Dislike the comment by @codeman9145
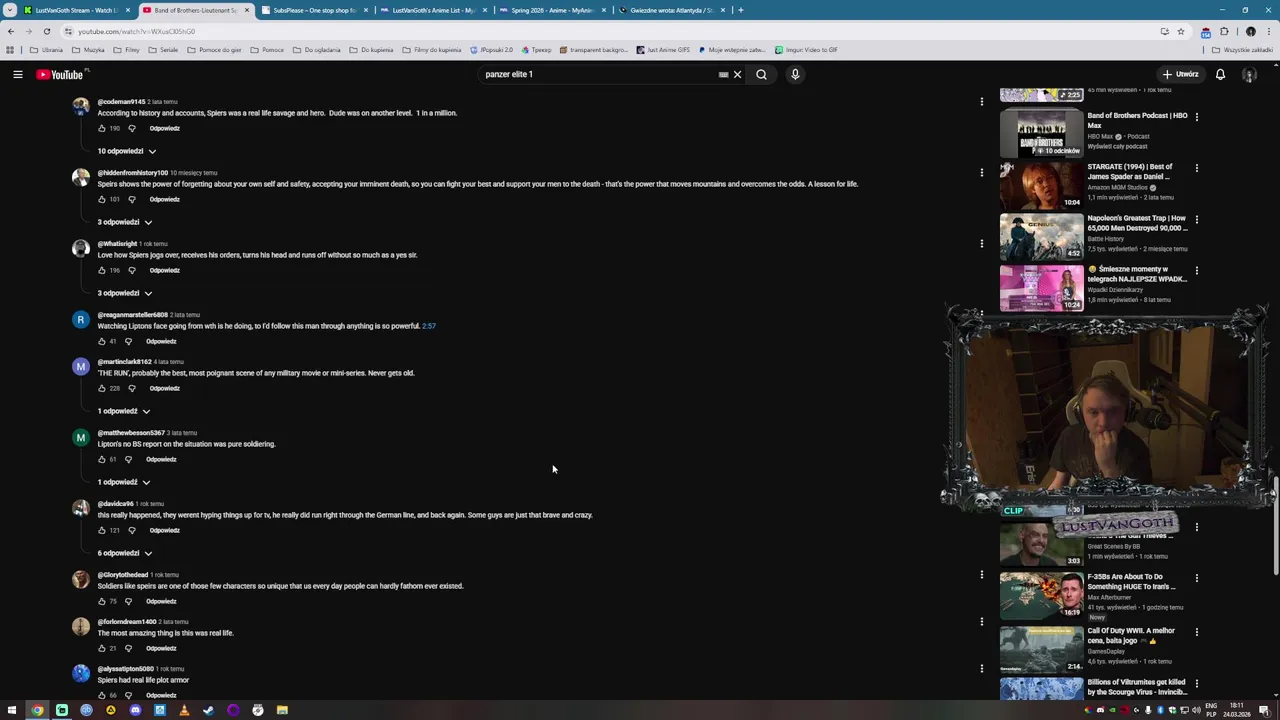 point(131,128)
